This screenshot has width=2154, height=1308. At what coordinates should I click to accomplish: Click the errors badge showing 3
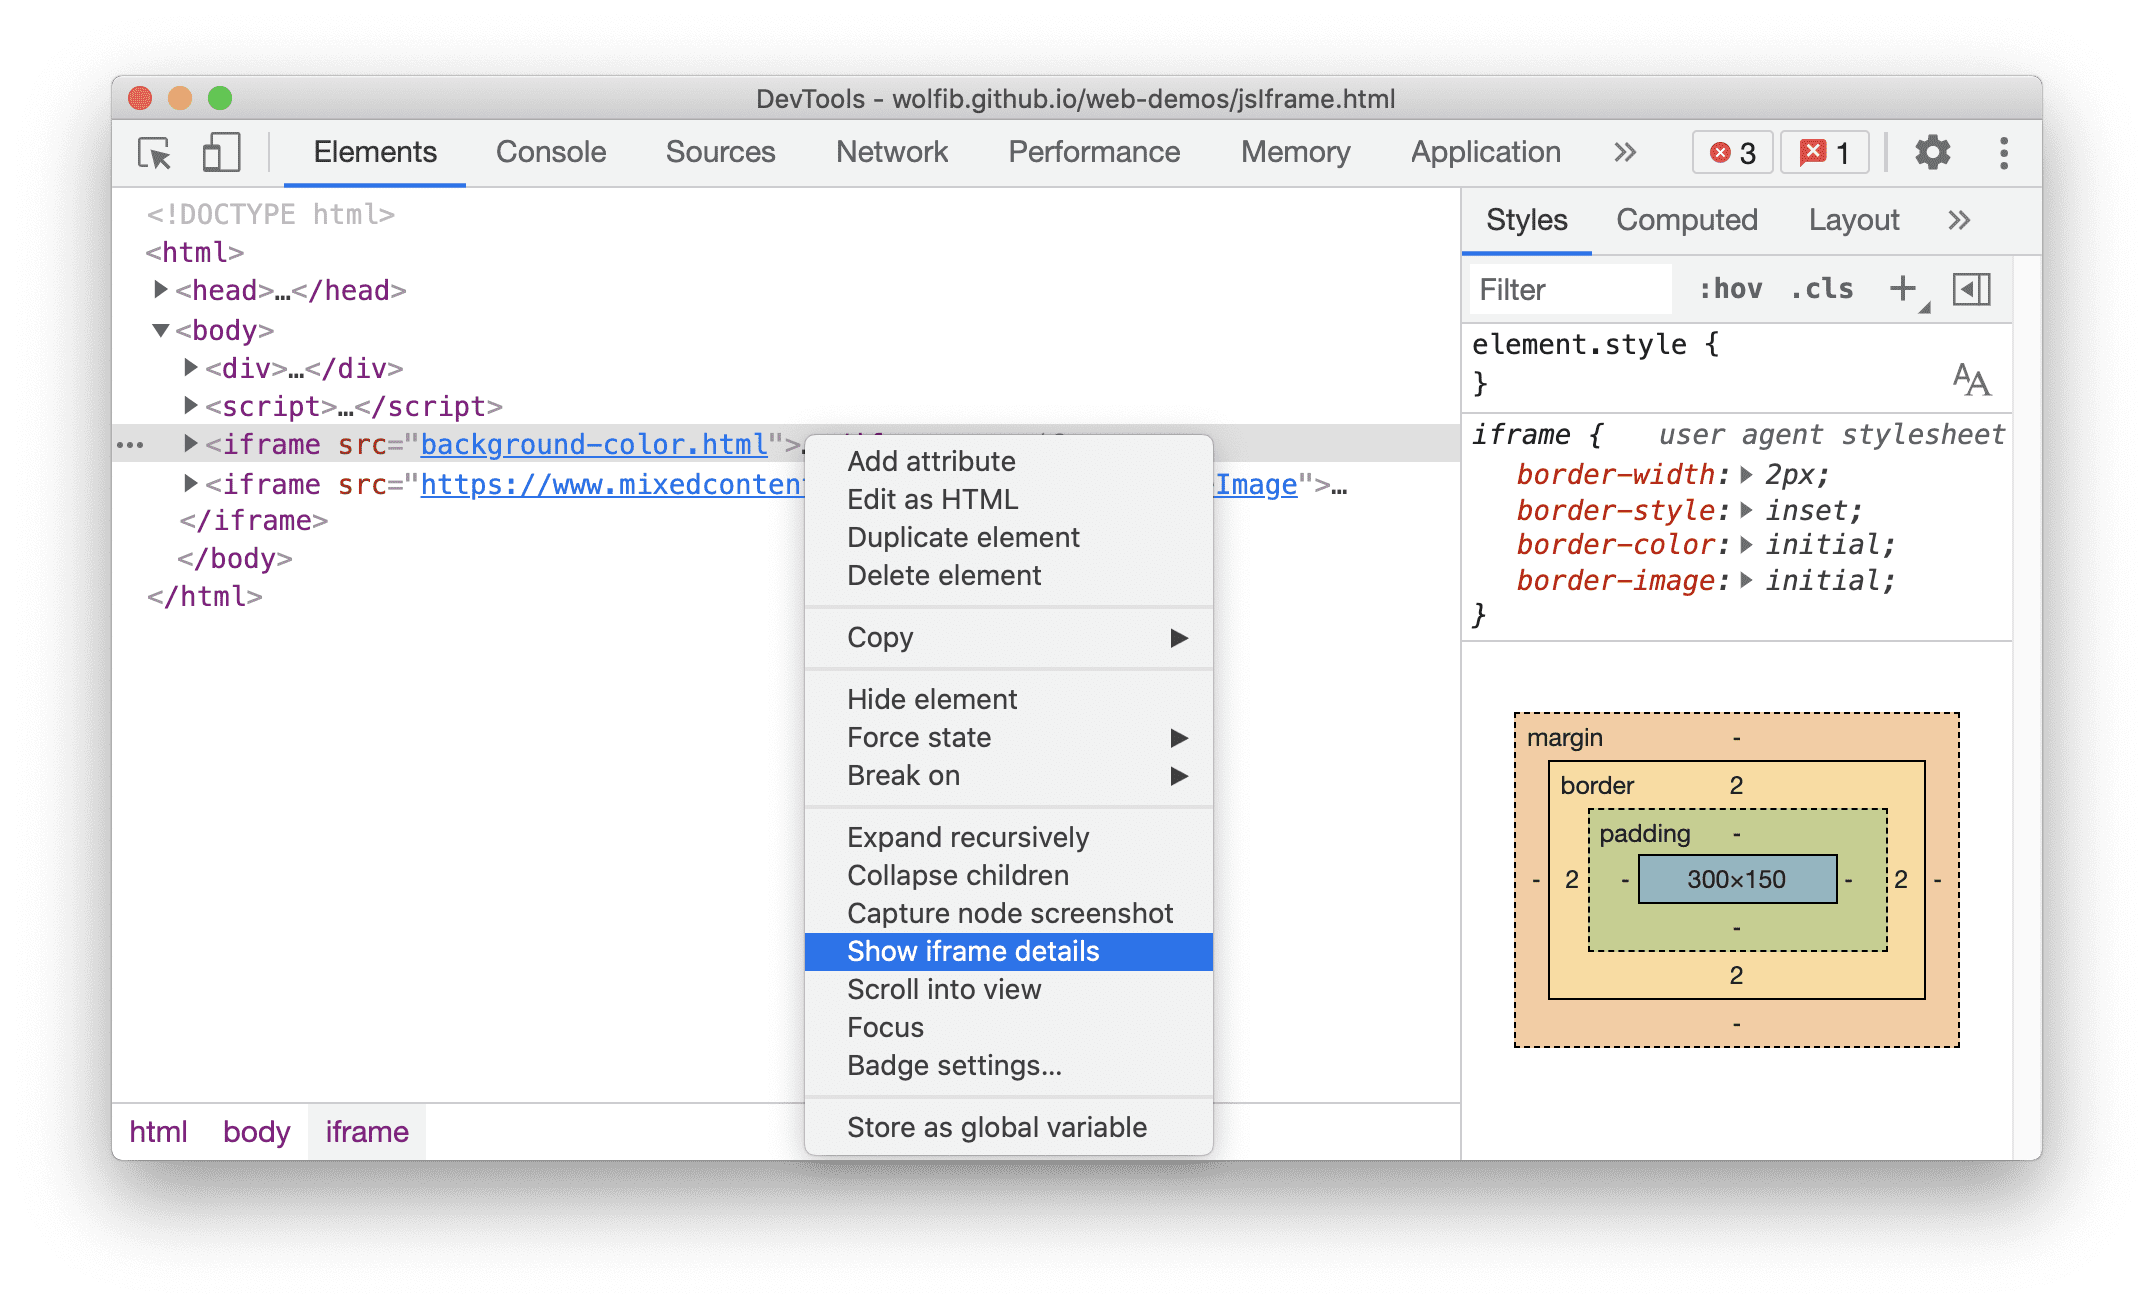coord(1722,152)
